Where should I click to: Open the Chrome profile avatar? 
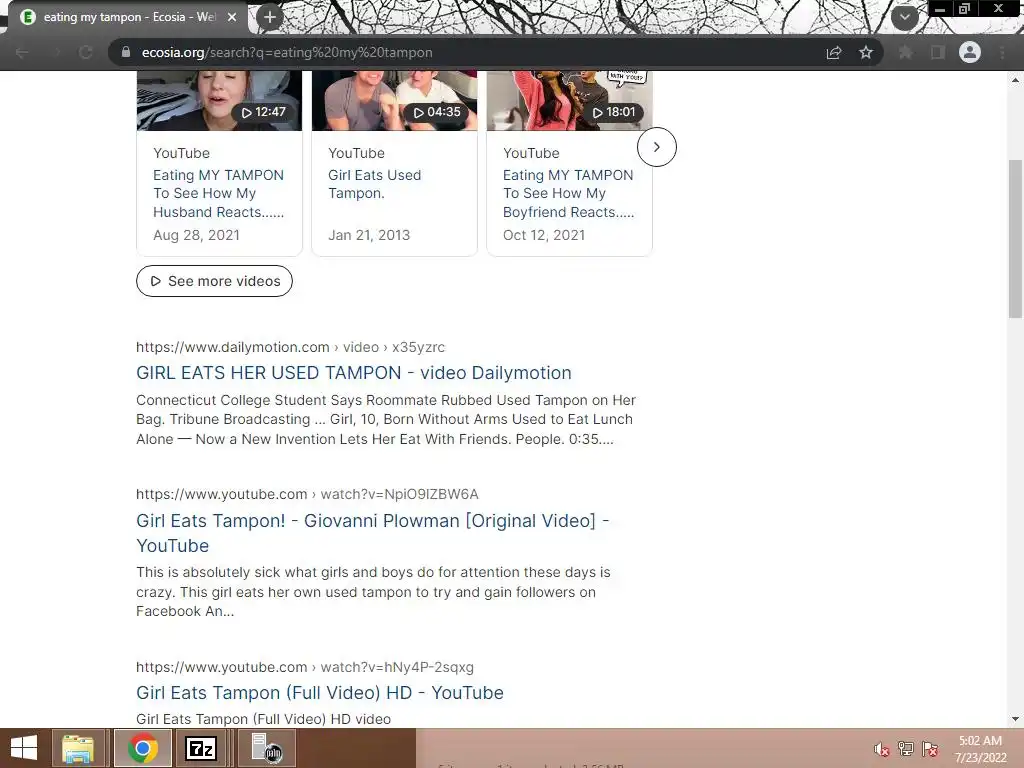(970, 52)
